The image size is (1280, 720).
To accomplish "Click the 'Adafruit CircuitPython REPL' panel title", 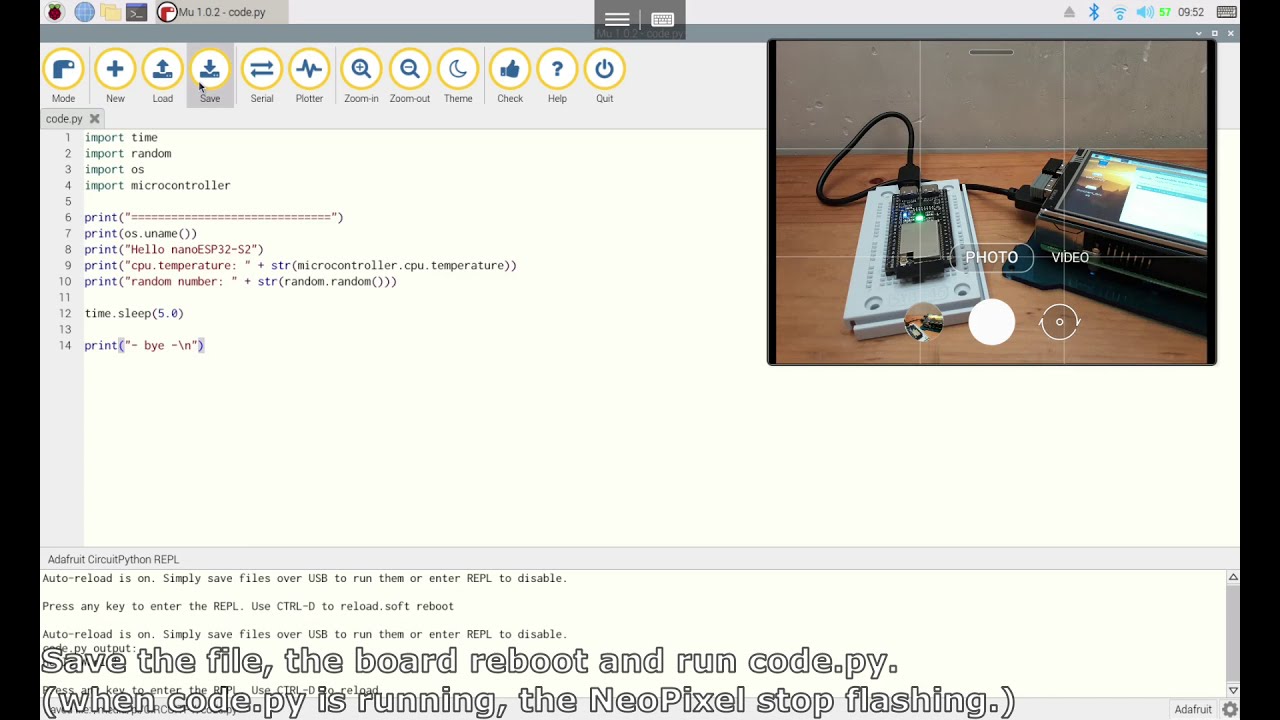I will click(113, 560).
